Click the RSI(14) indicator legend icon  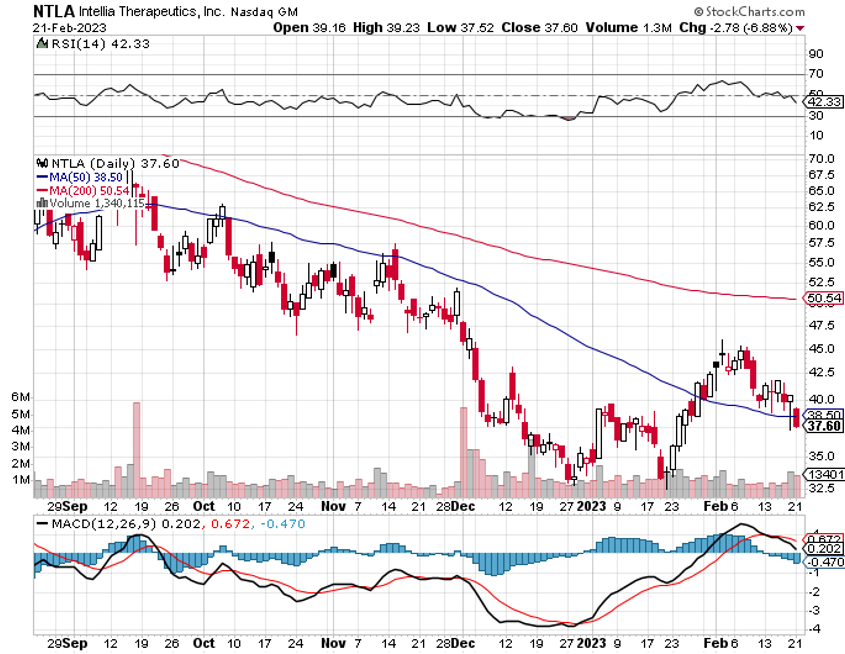pyautogui.click(x=41, y=44)
